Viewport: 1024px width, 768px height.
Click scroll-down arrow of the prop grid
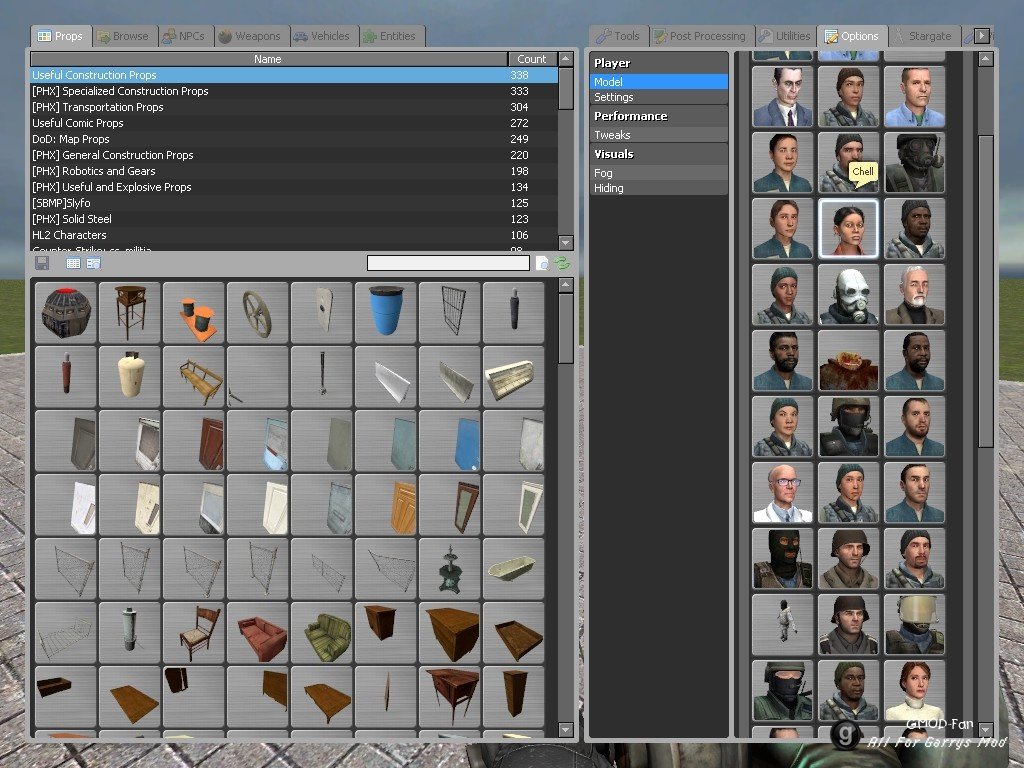coord(566,729)
